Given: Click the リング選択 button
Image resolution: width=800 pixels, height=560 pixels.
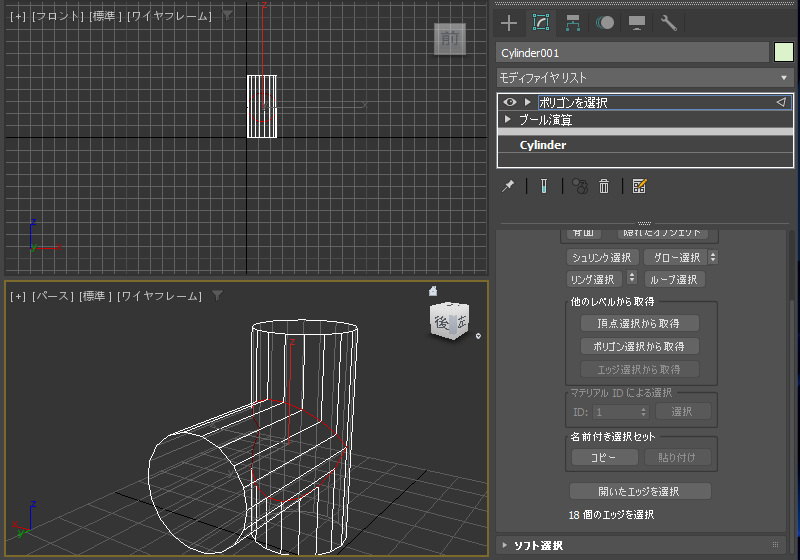Looking at the screenshot, I should 593,279.
